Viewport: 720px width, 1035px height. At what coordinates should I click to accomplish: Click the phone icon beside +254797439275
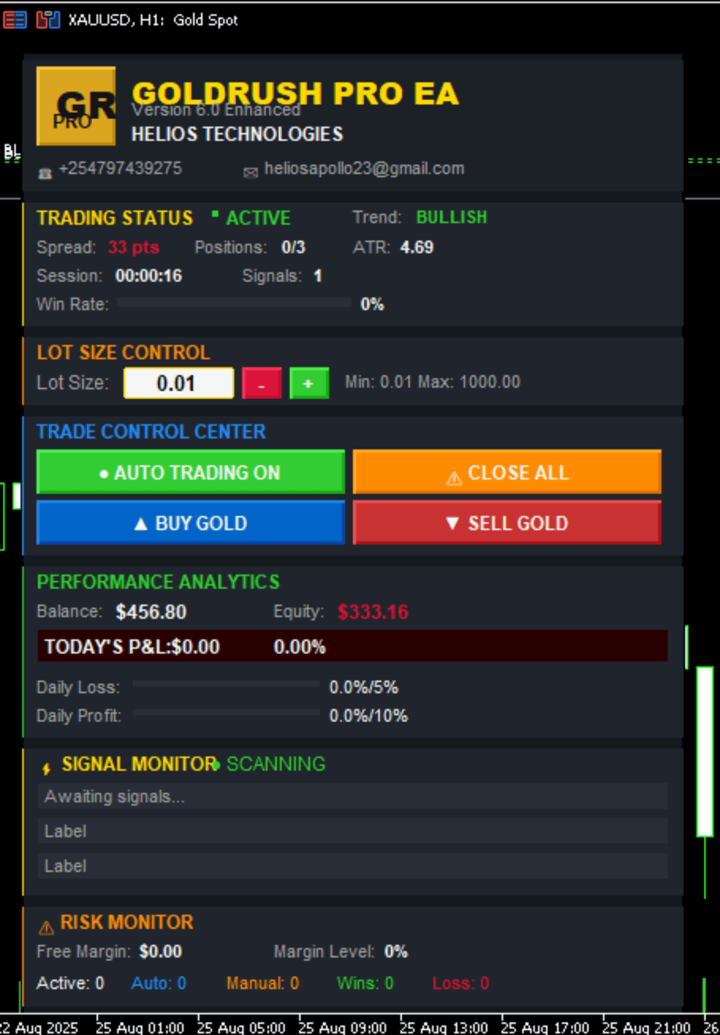click(x=45, y=173)
